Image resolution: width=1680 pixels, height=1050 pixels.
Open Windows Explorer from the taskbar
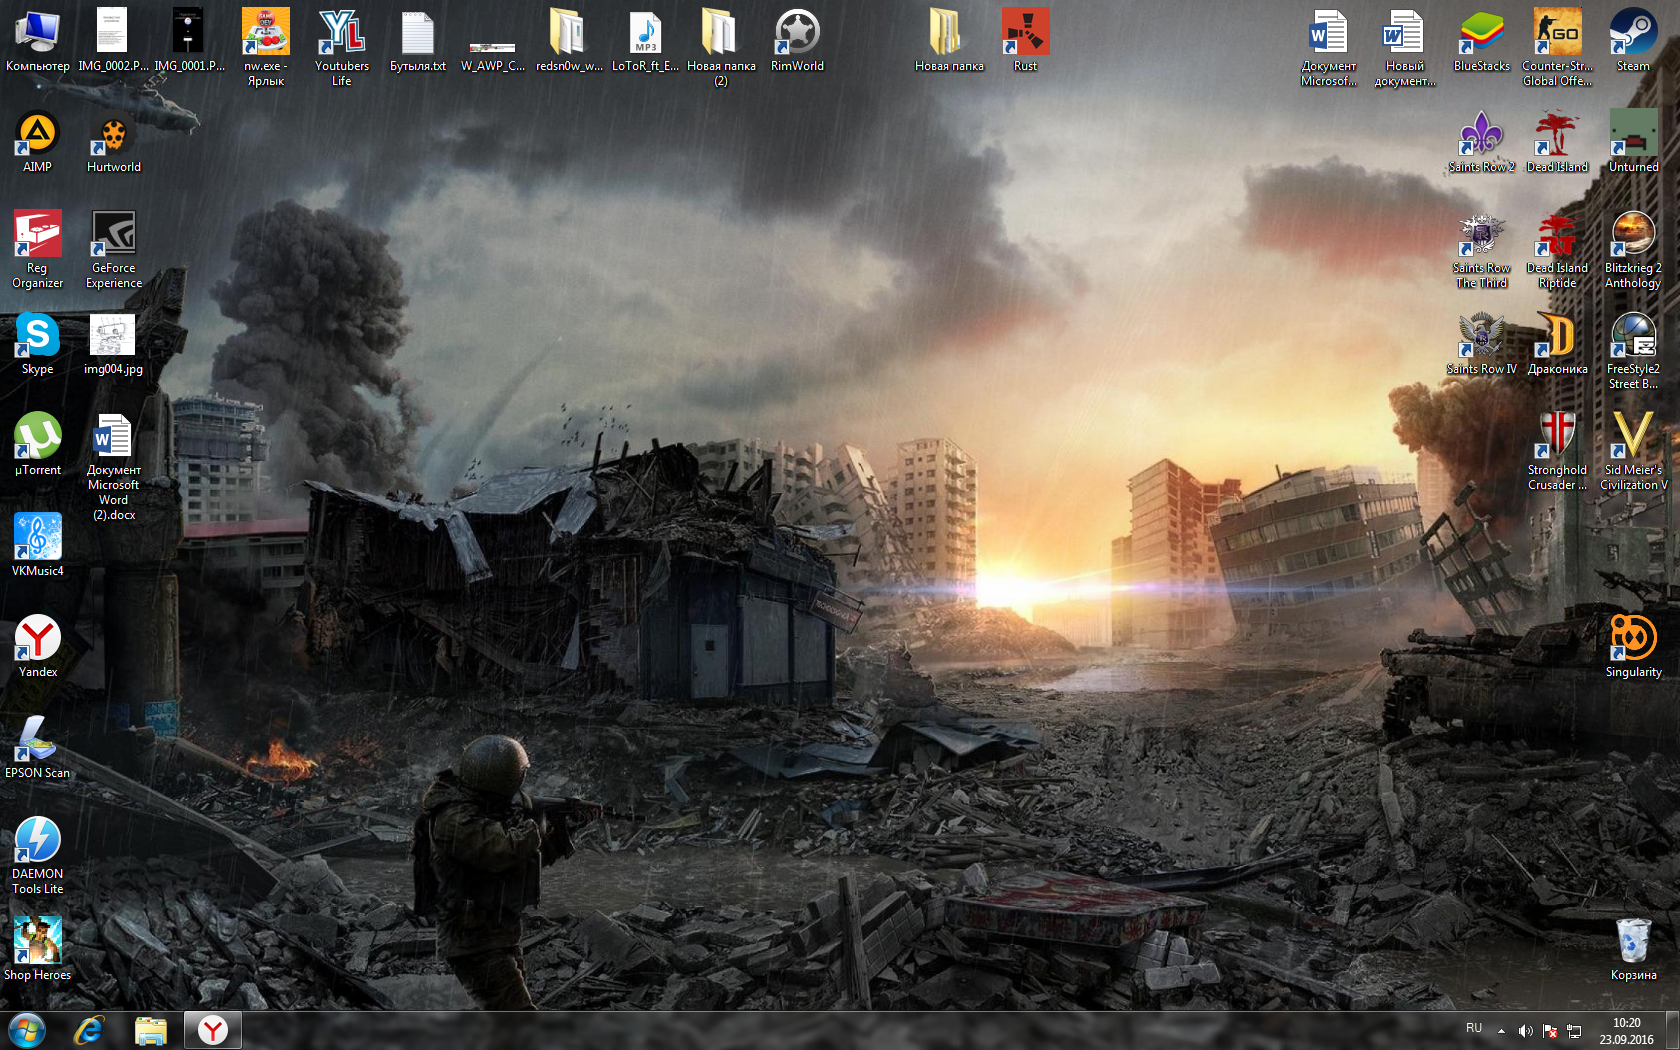pyautogui.click(x=151, y=1030)
